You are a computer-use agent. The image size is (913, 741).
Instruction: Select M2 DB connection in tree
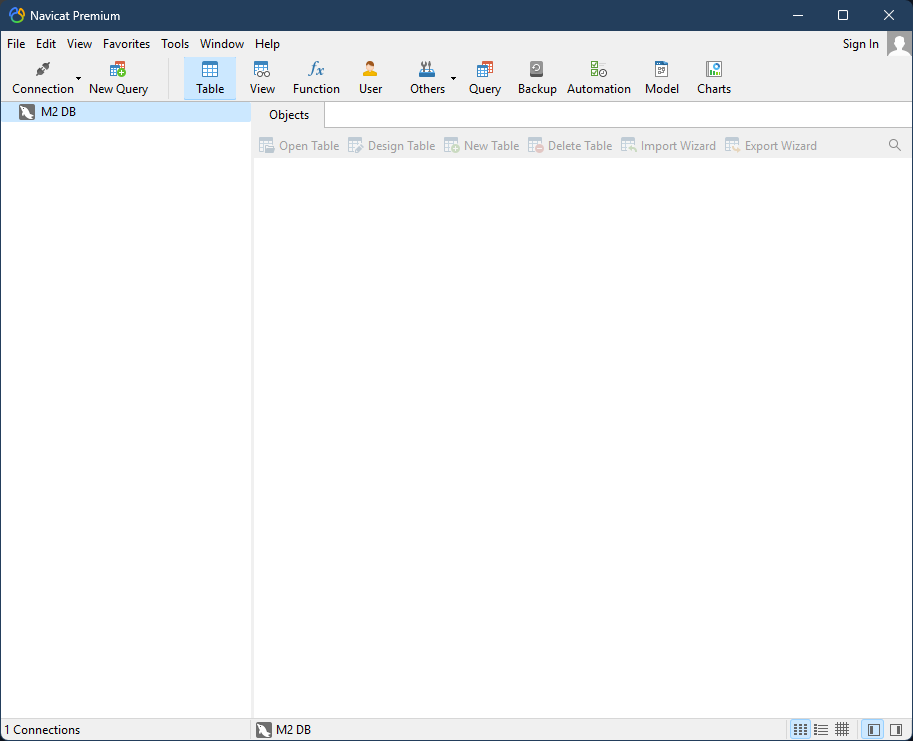[58, 112]
